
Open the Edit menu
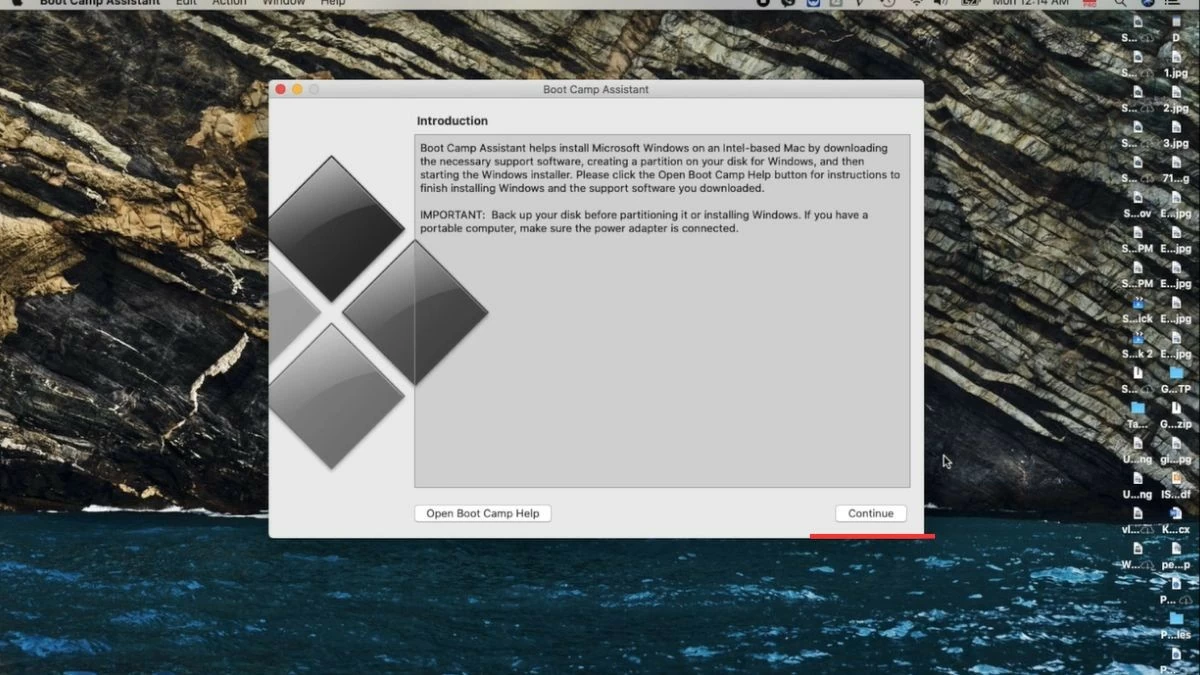coord(186,3)
